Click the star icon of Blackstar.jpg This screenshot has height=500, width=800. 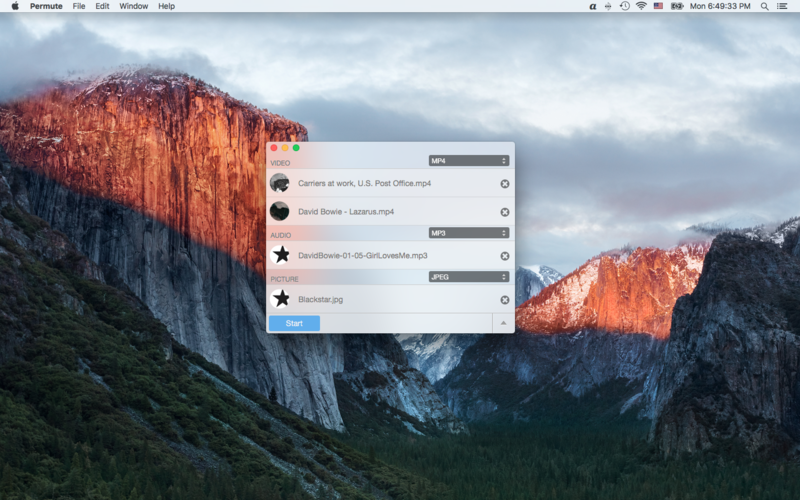[x=281, y=299]
